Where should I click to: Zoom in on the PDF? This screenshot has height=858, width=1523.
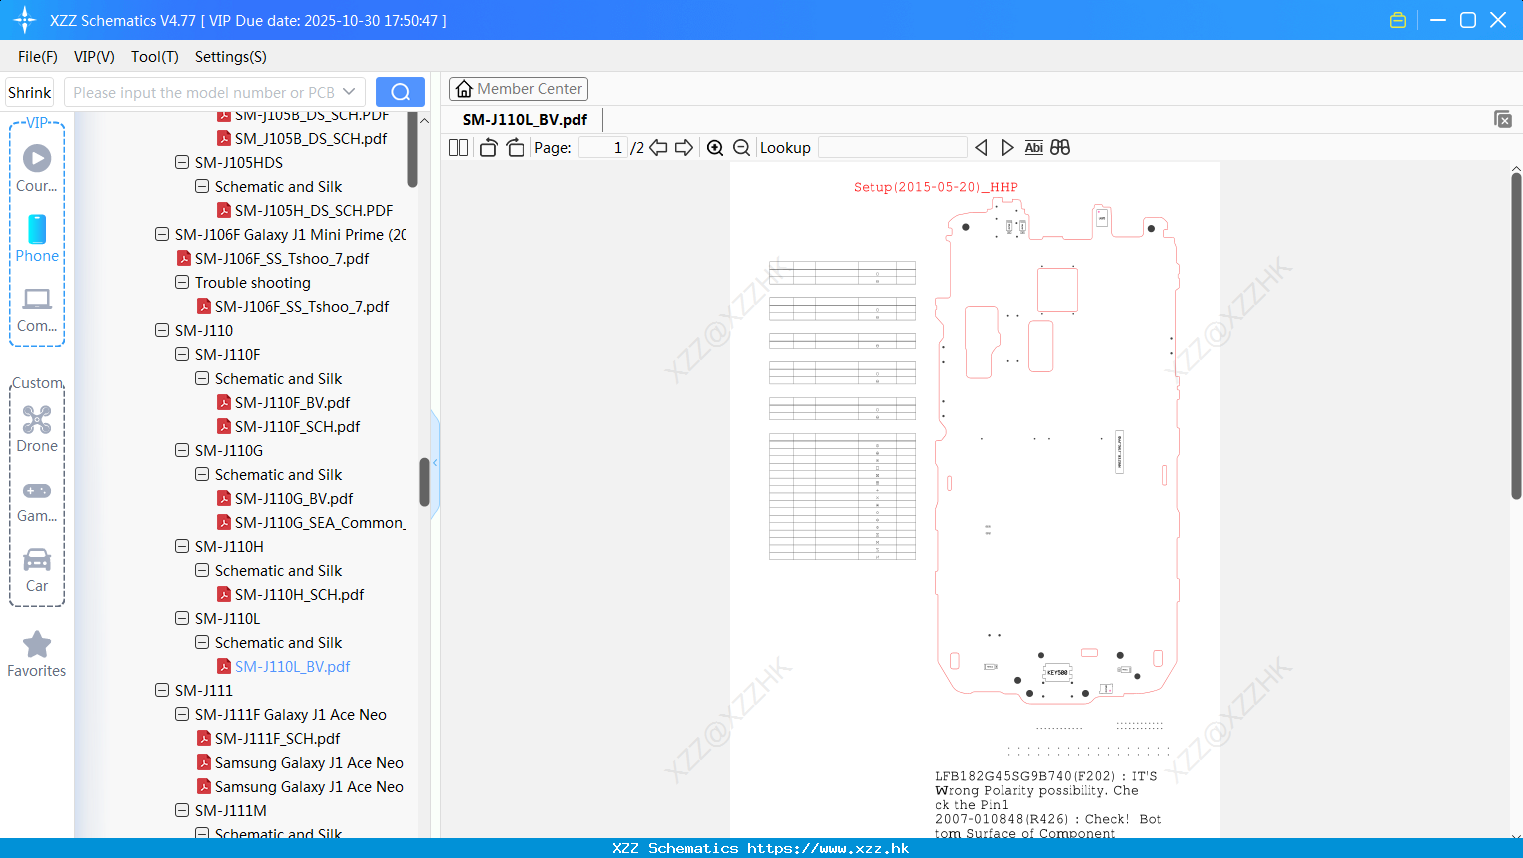tap(715, 148)
